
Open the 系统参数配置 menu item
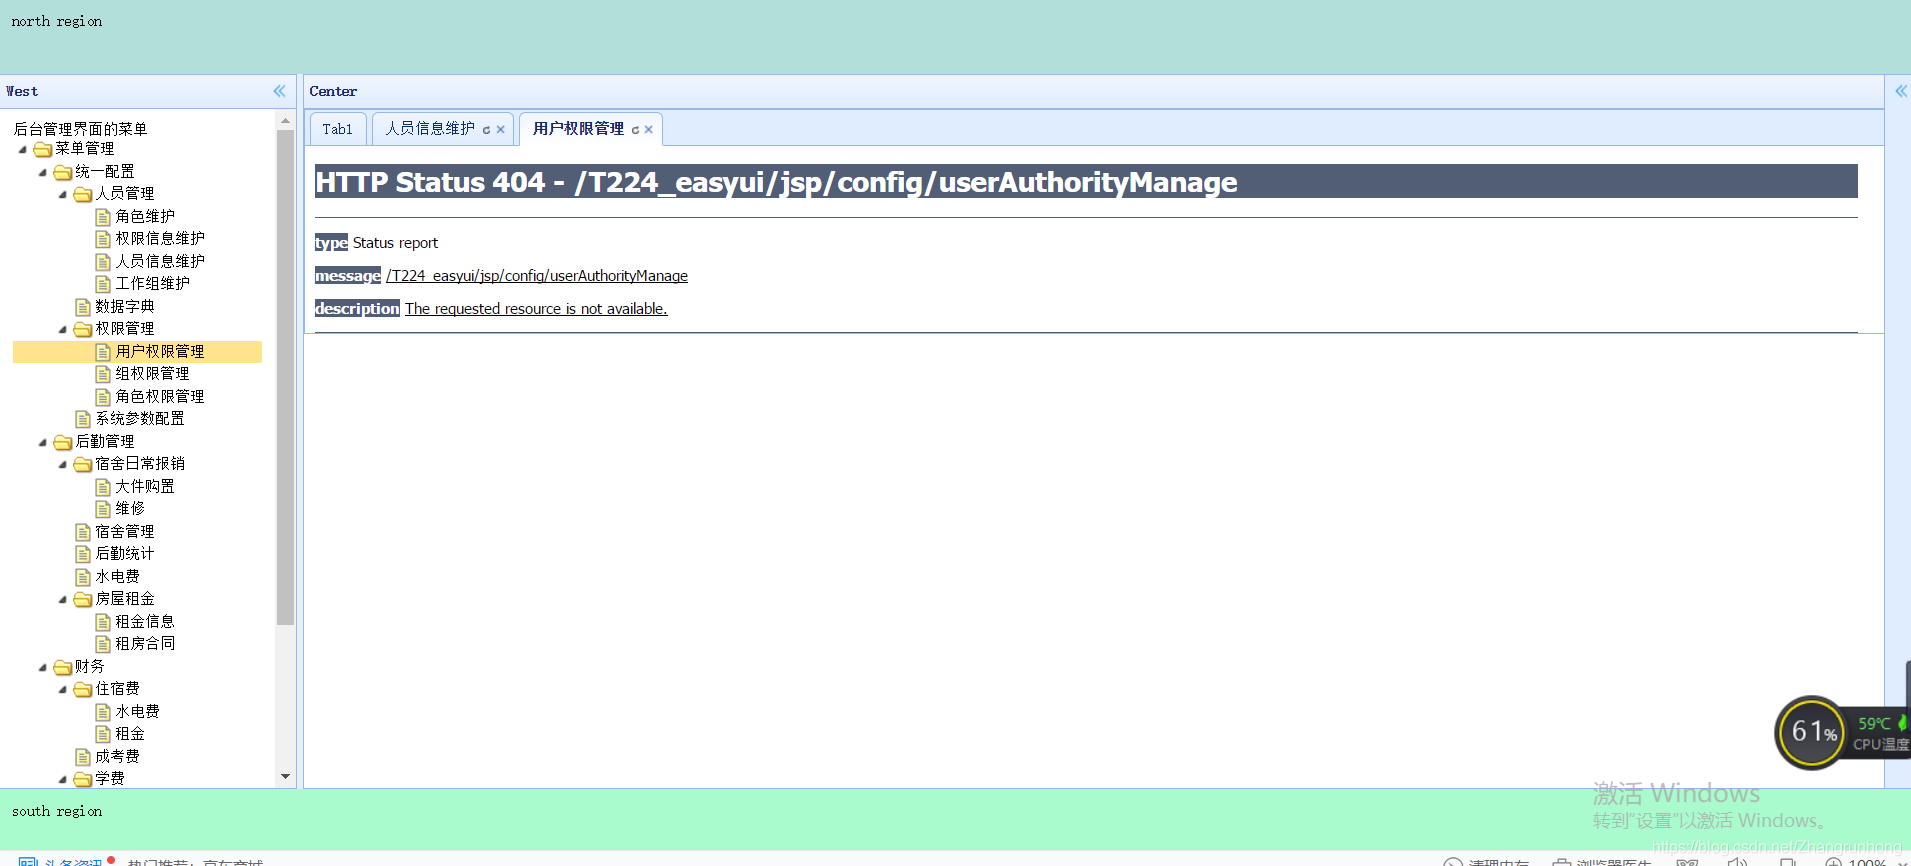tap(140, 419)
